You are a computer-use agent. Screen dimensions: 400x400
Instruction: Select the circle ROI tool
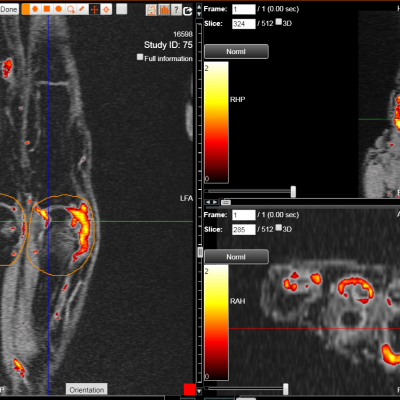click(x=59, y=9)
